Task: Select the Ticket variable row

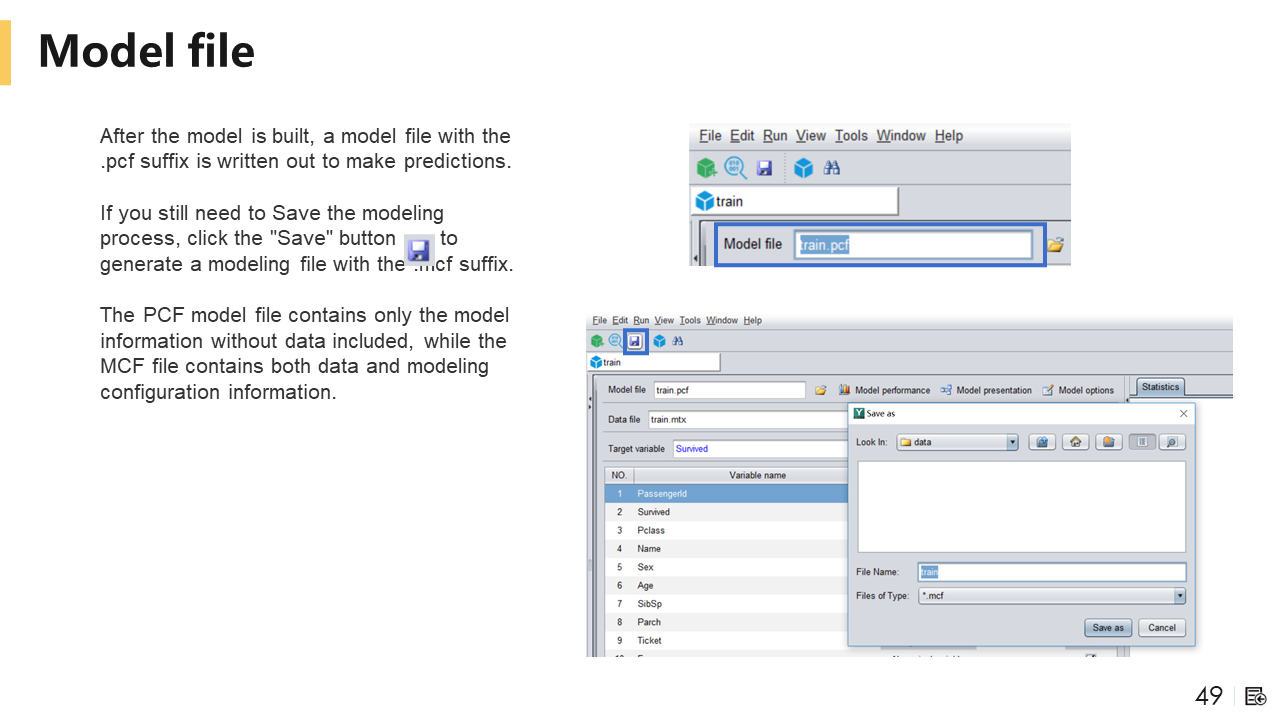Action: point(726,641)
